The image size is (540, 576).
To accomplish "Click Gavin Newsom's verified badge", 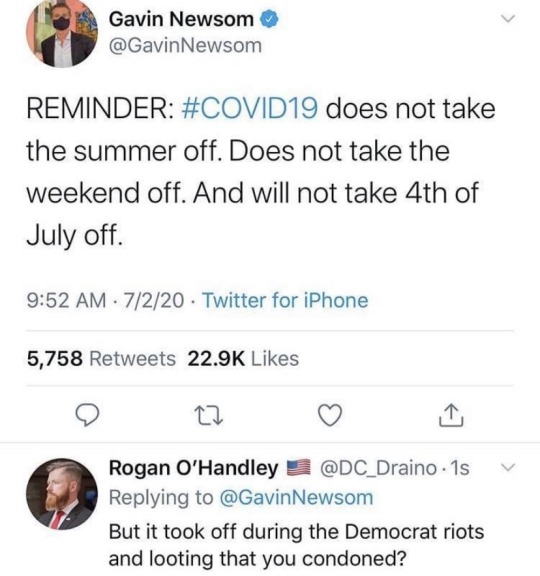I will (x=269, y=19).
